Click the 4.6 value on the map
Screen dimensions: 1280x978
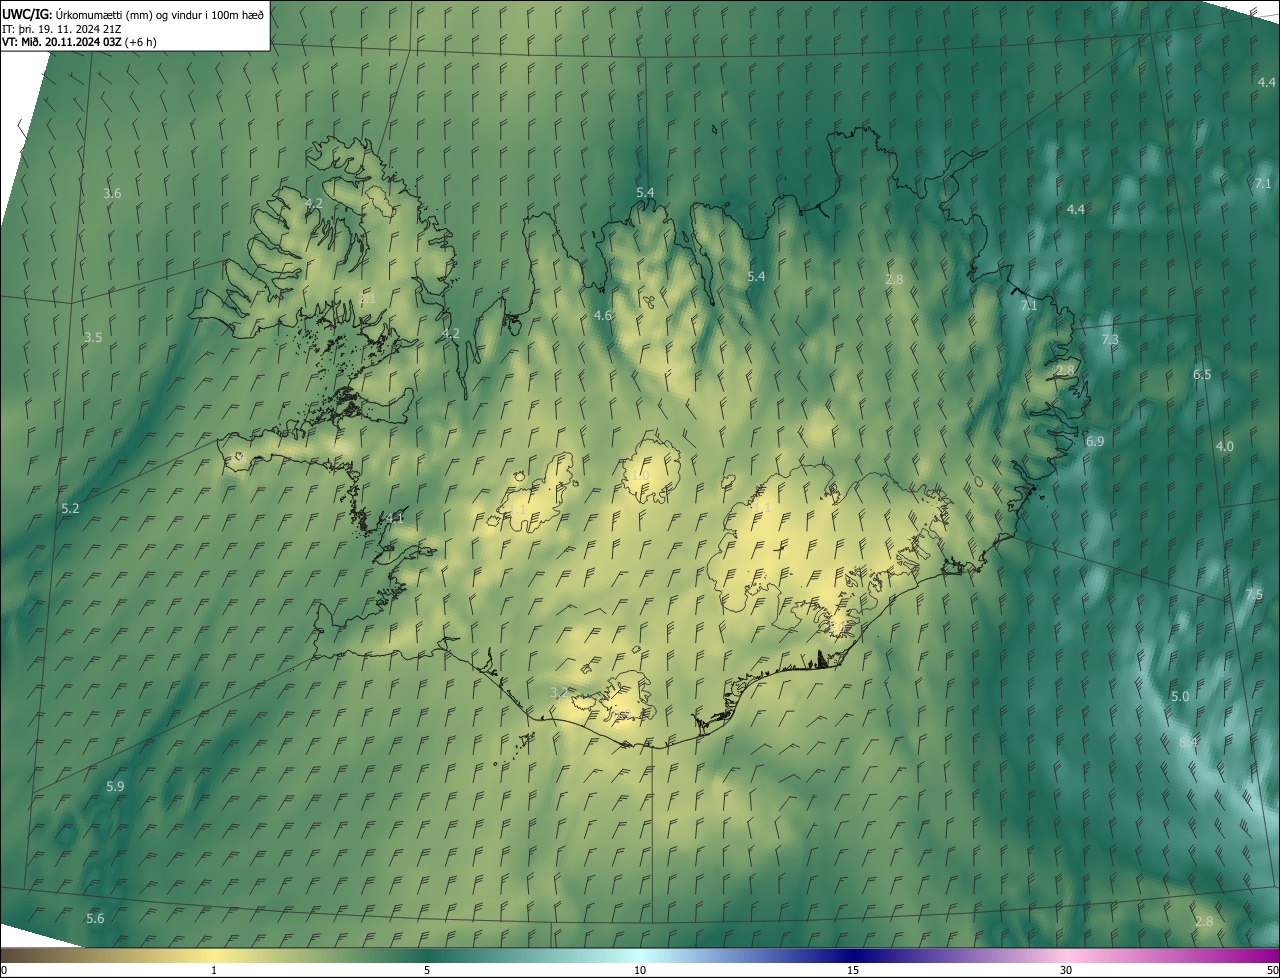click(603, 315)
